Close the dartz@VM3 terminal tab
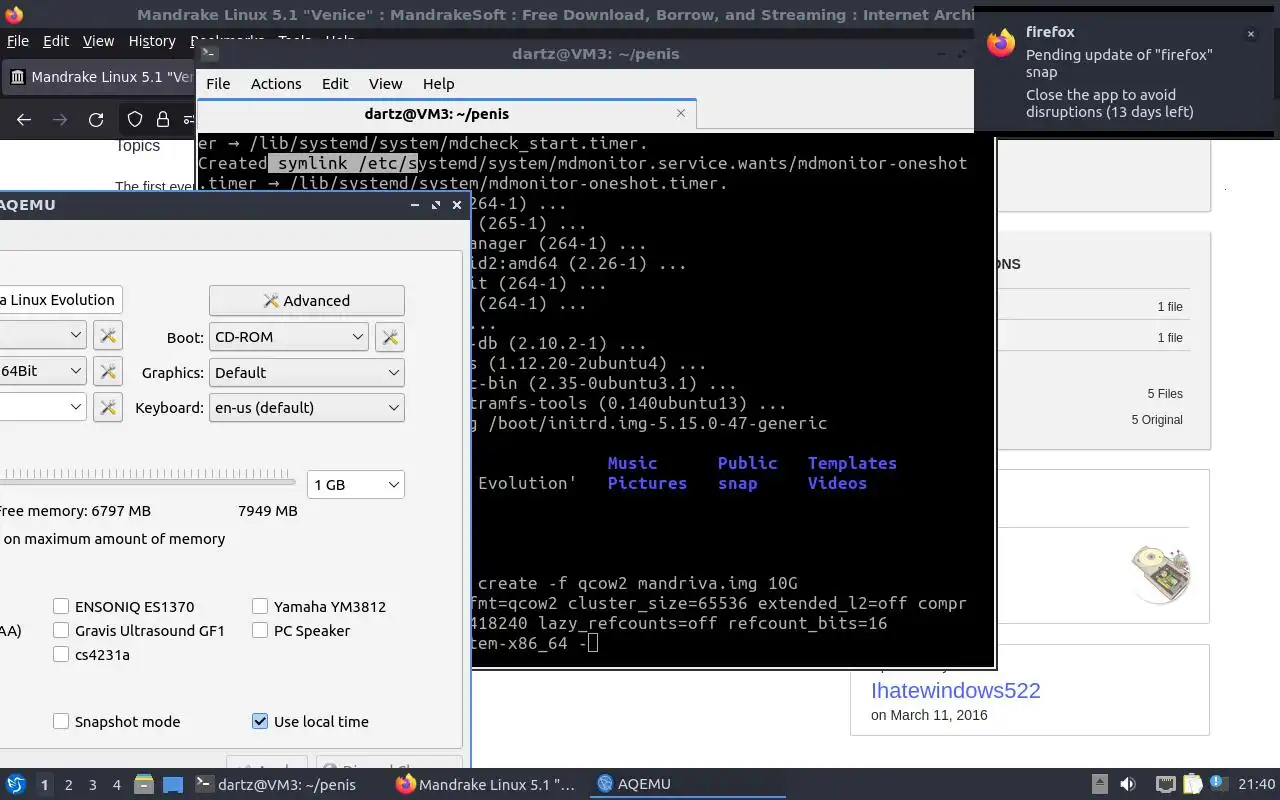 pos(681,113)
